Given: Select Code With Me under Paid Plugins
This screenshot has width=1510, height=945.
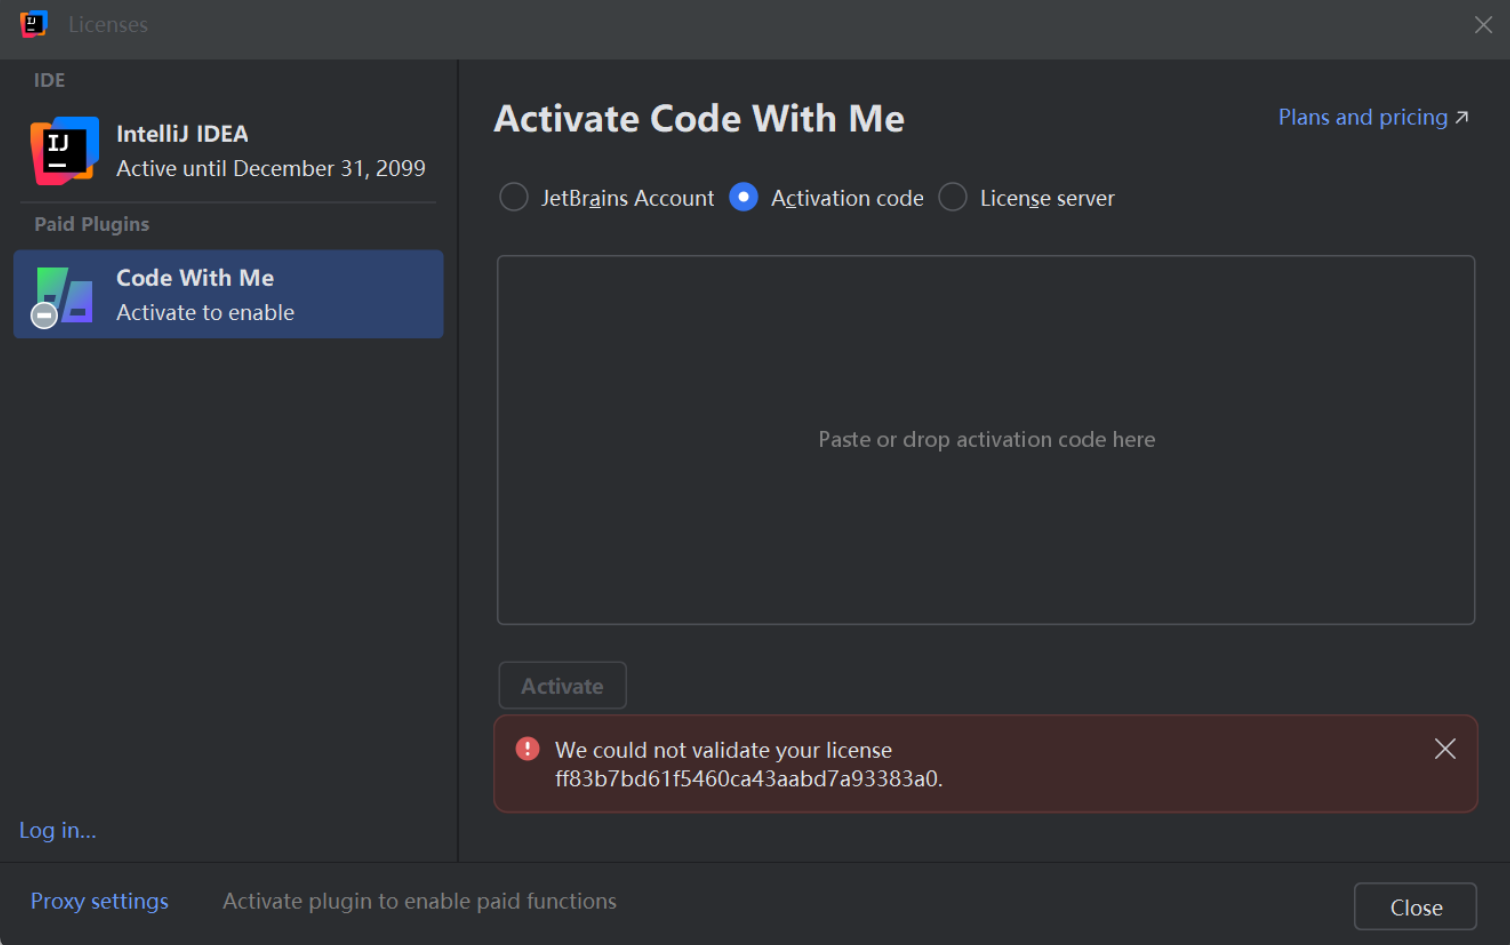Looking at the screenshot, I should tap(228, 294).
